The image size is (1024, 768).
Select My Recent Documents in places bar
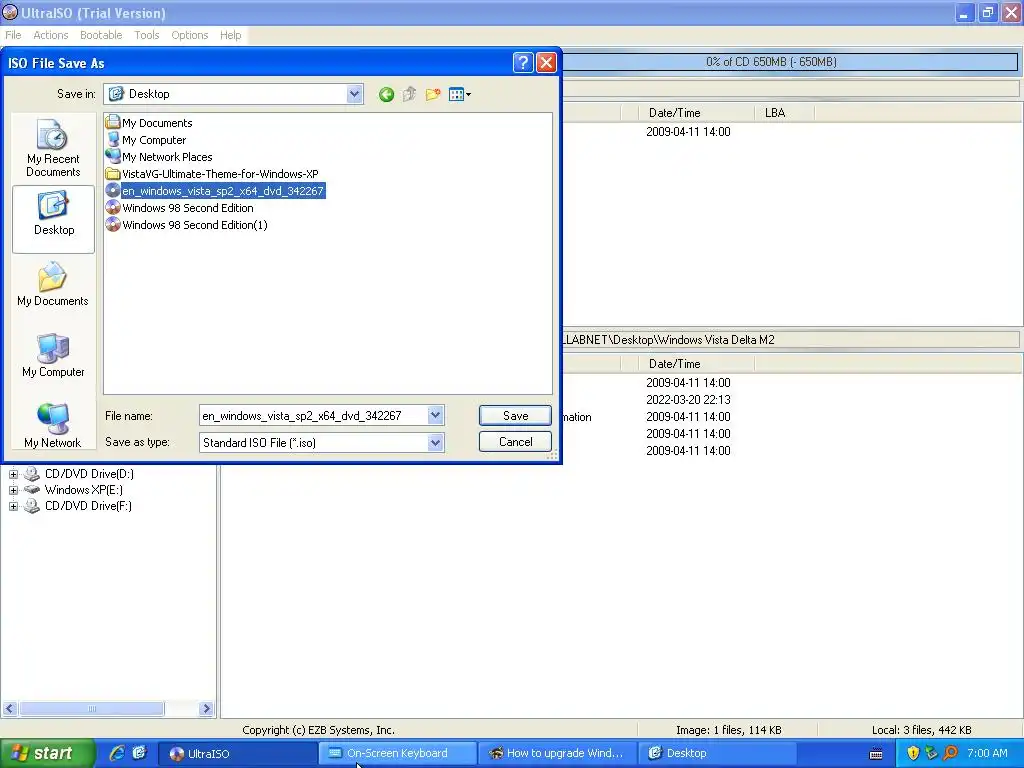(x=53, y=148)
